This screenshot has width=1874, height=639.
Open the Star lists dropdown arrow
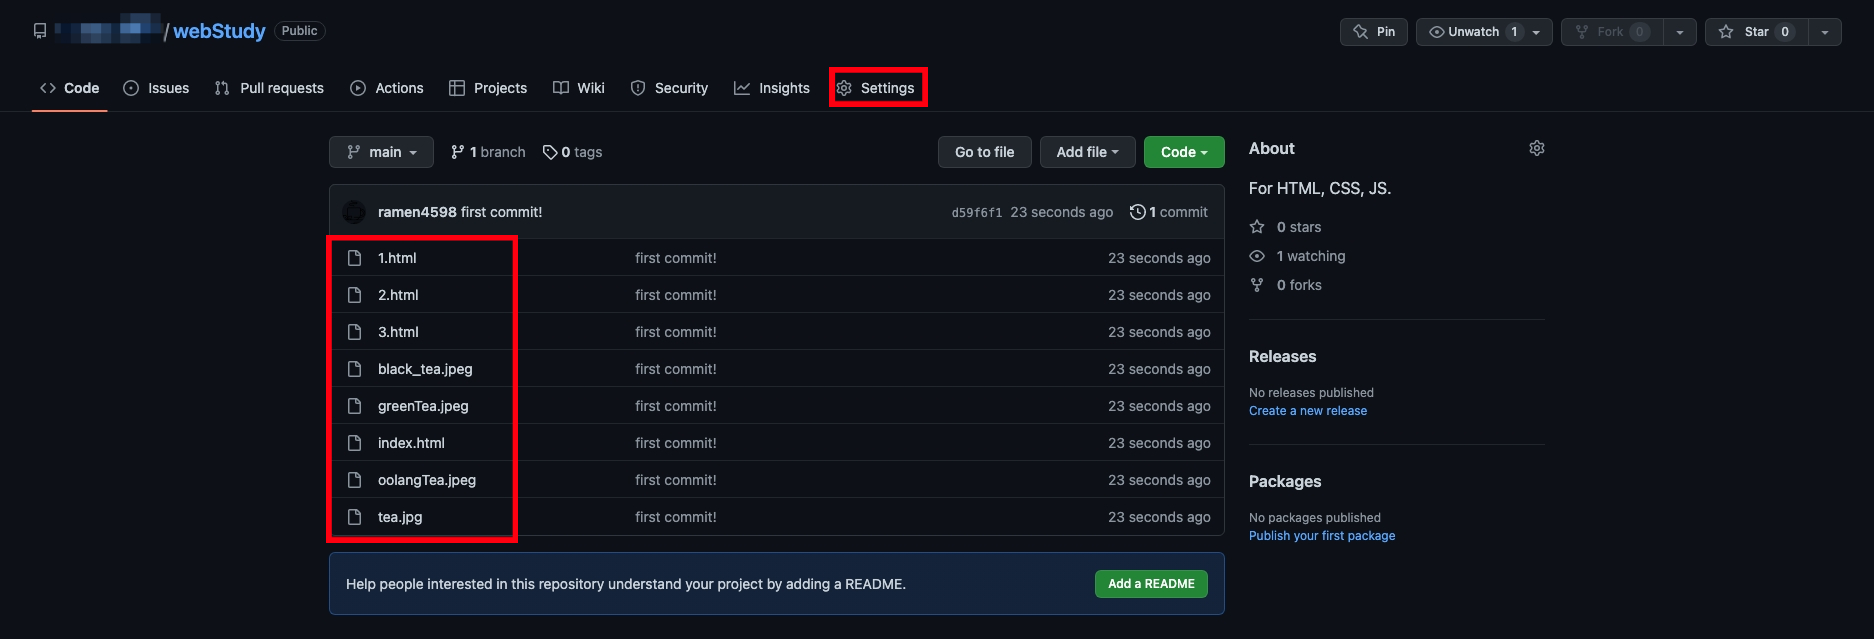click(x=1825, y=32)
